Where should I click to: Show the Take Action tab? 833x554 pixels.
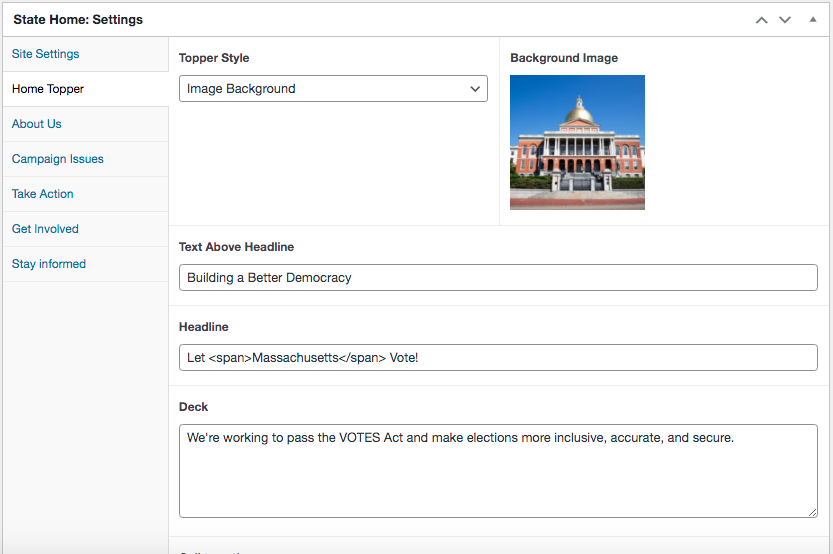[43, 194]
